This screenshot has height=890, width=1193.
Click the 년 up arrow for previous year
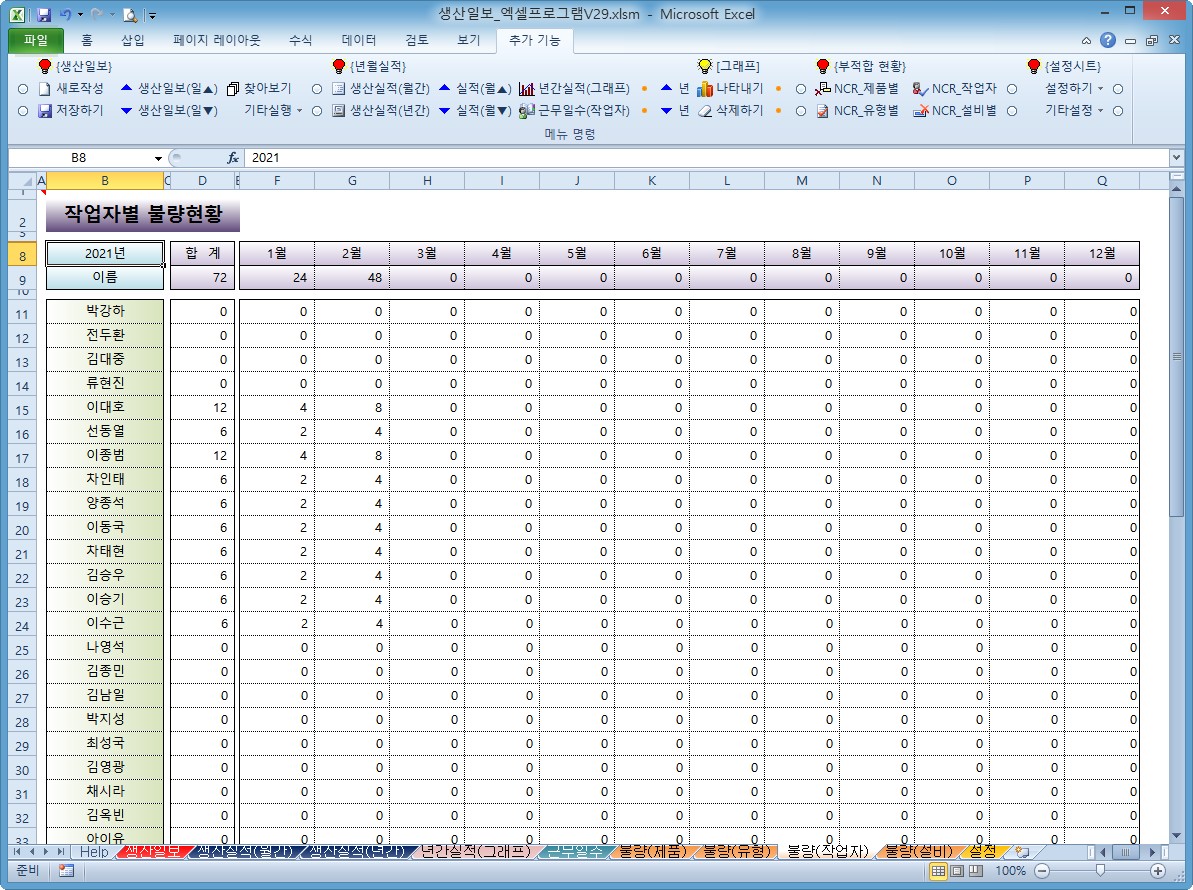tap(666, 88)
